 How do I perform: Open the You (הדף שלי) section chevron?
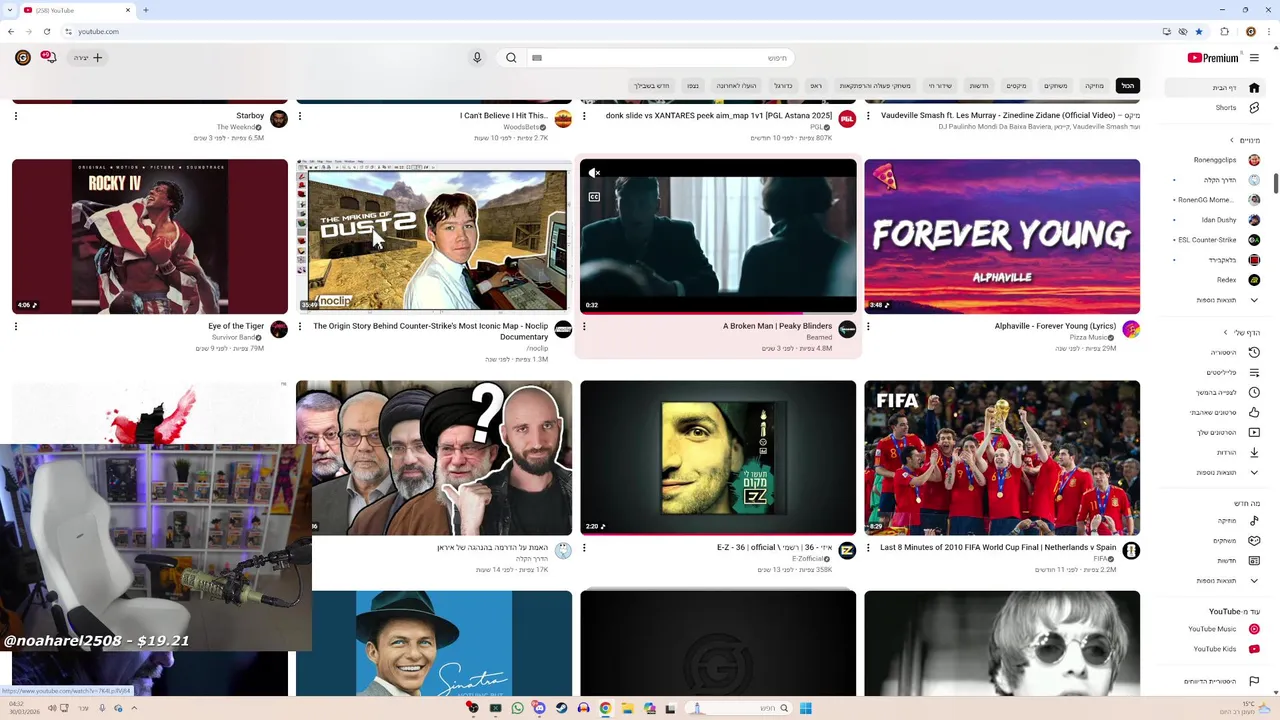(x=1226, y=332)
